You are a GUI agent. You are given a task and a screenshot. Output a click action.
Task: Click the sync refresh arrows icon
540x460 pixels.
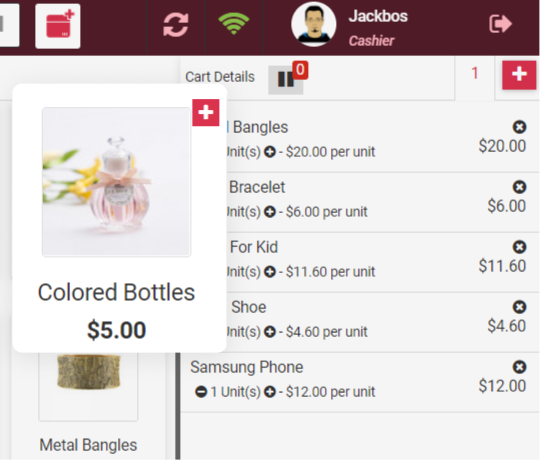[176, 24]
